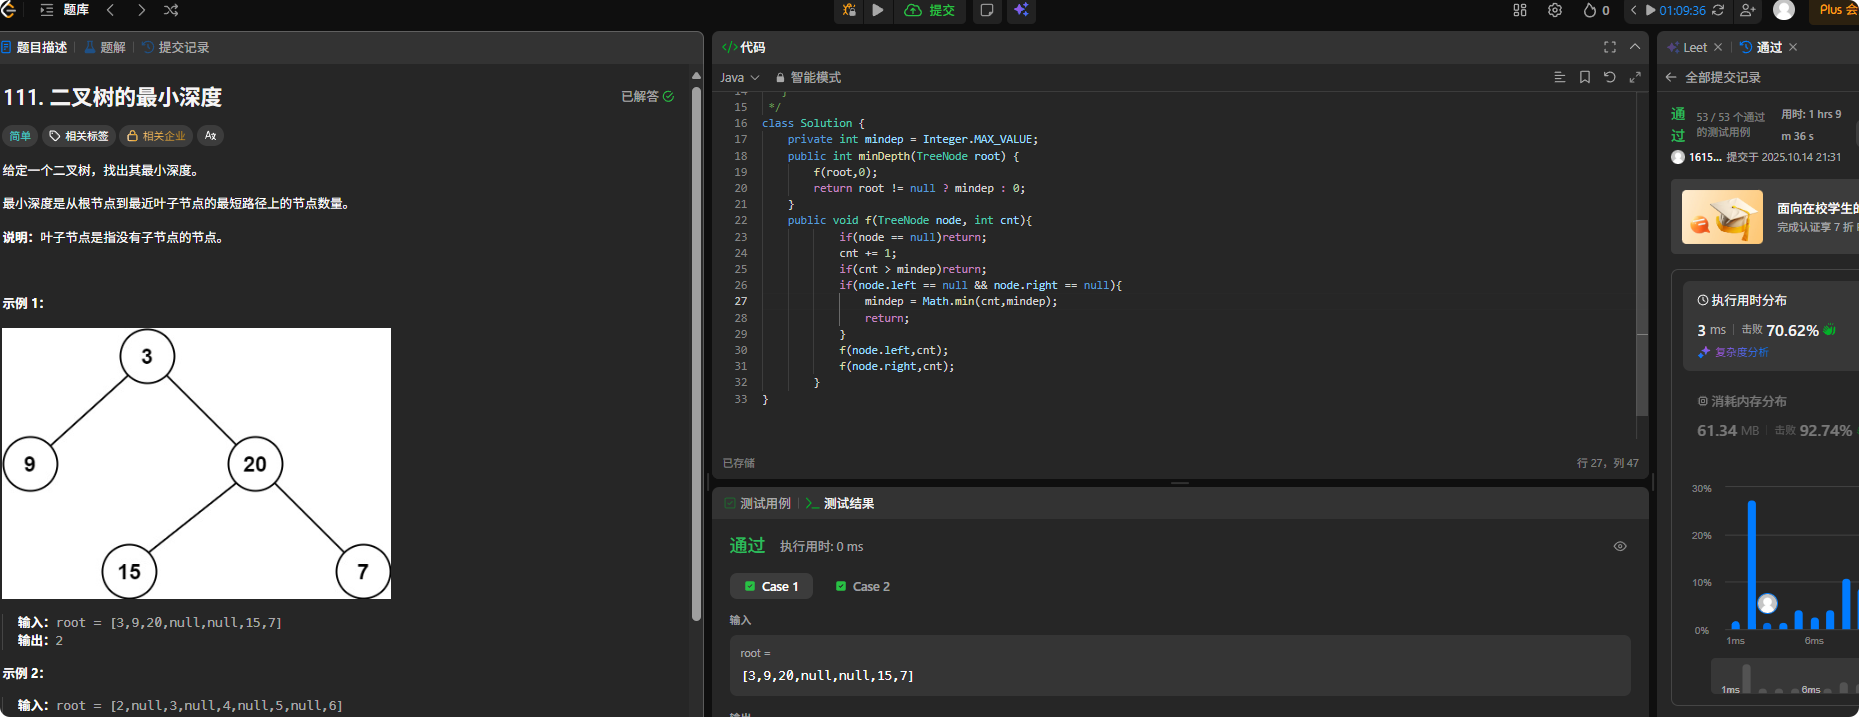The image size is (1859, 717).
Task: Select the Case 1 test case
Action: pyautogui.click(x=771, y=586)
